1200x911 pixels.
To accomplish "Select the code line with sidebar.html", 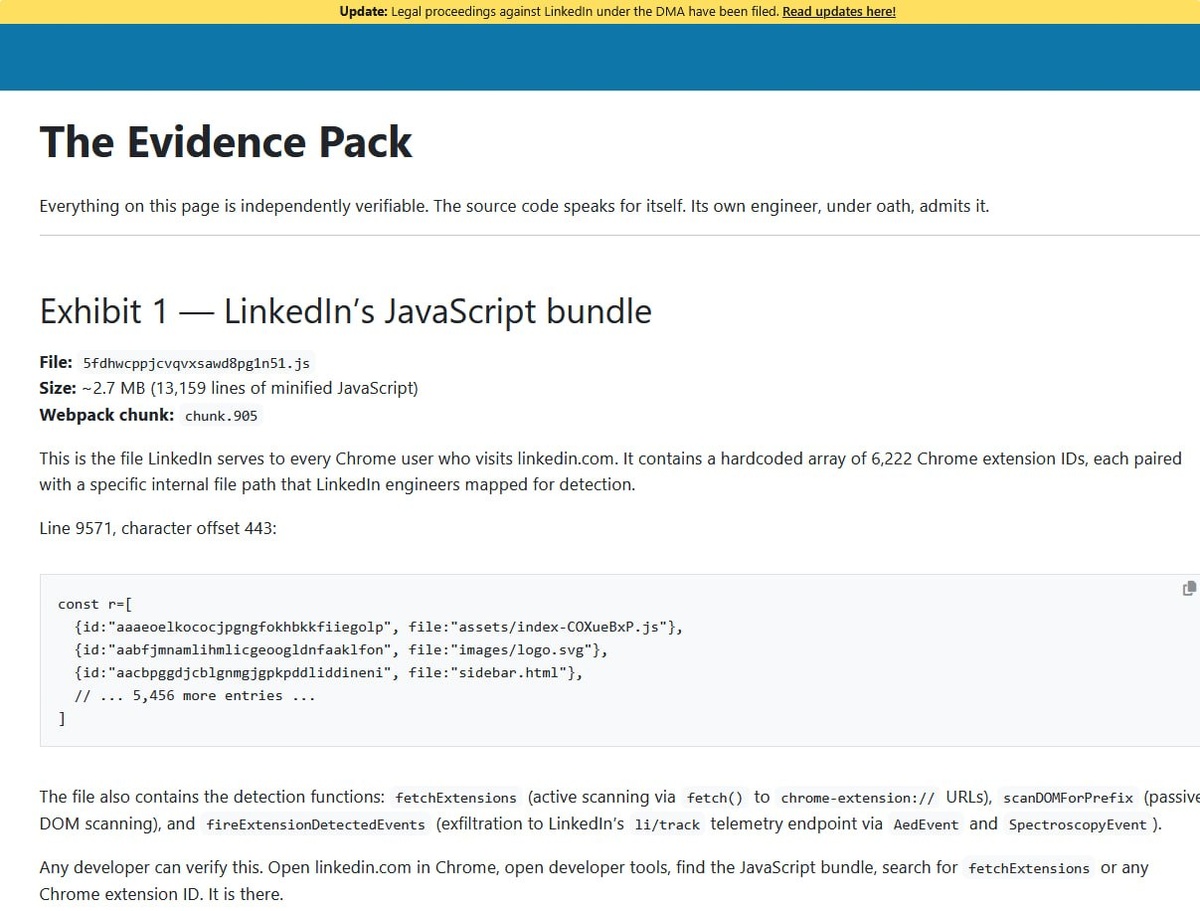I will pyautogui.click(x=328, y=673).
